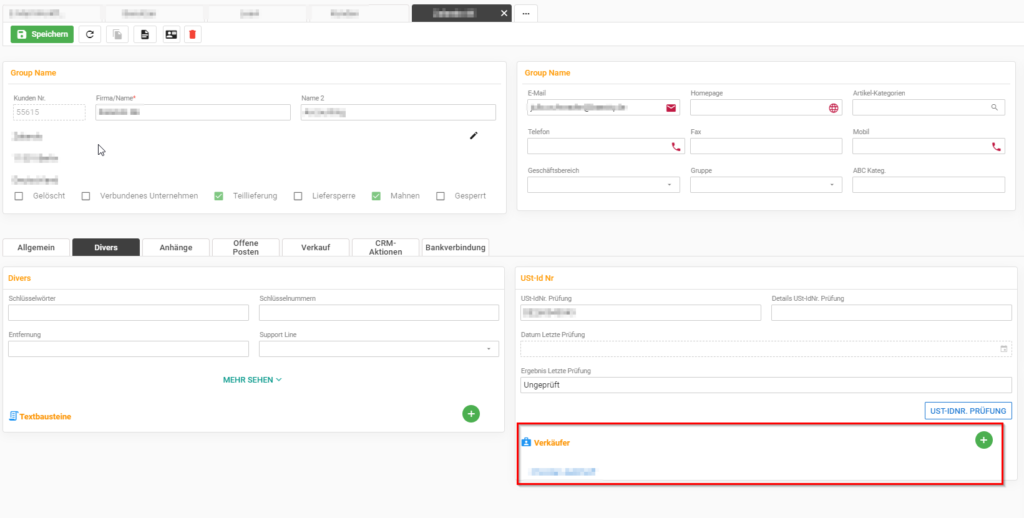
Task: Expand MEHR SEHEN section
Action: click(252, 380)
